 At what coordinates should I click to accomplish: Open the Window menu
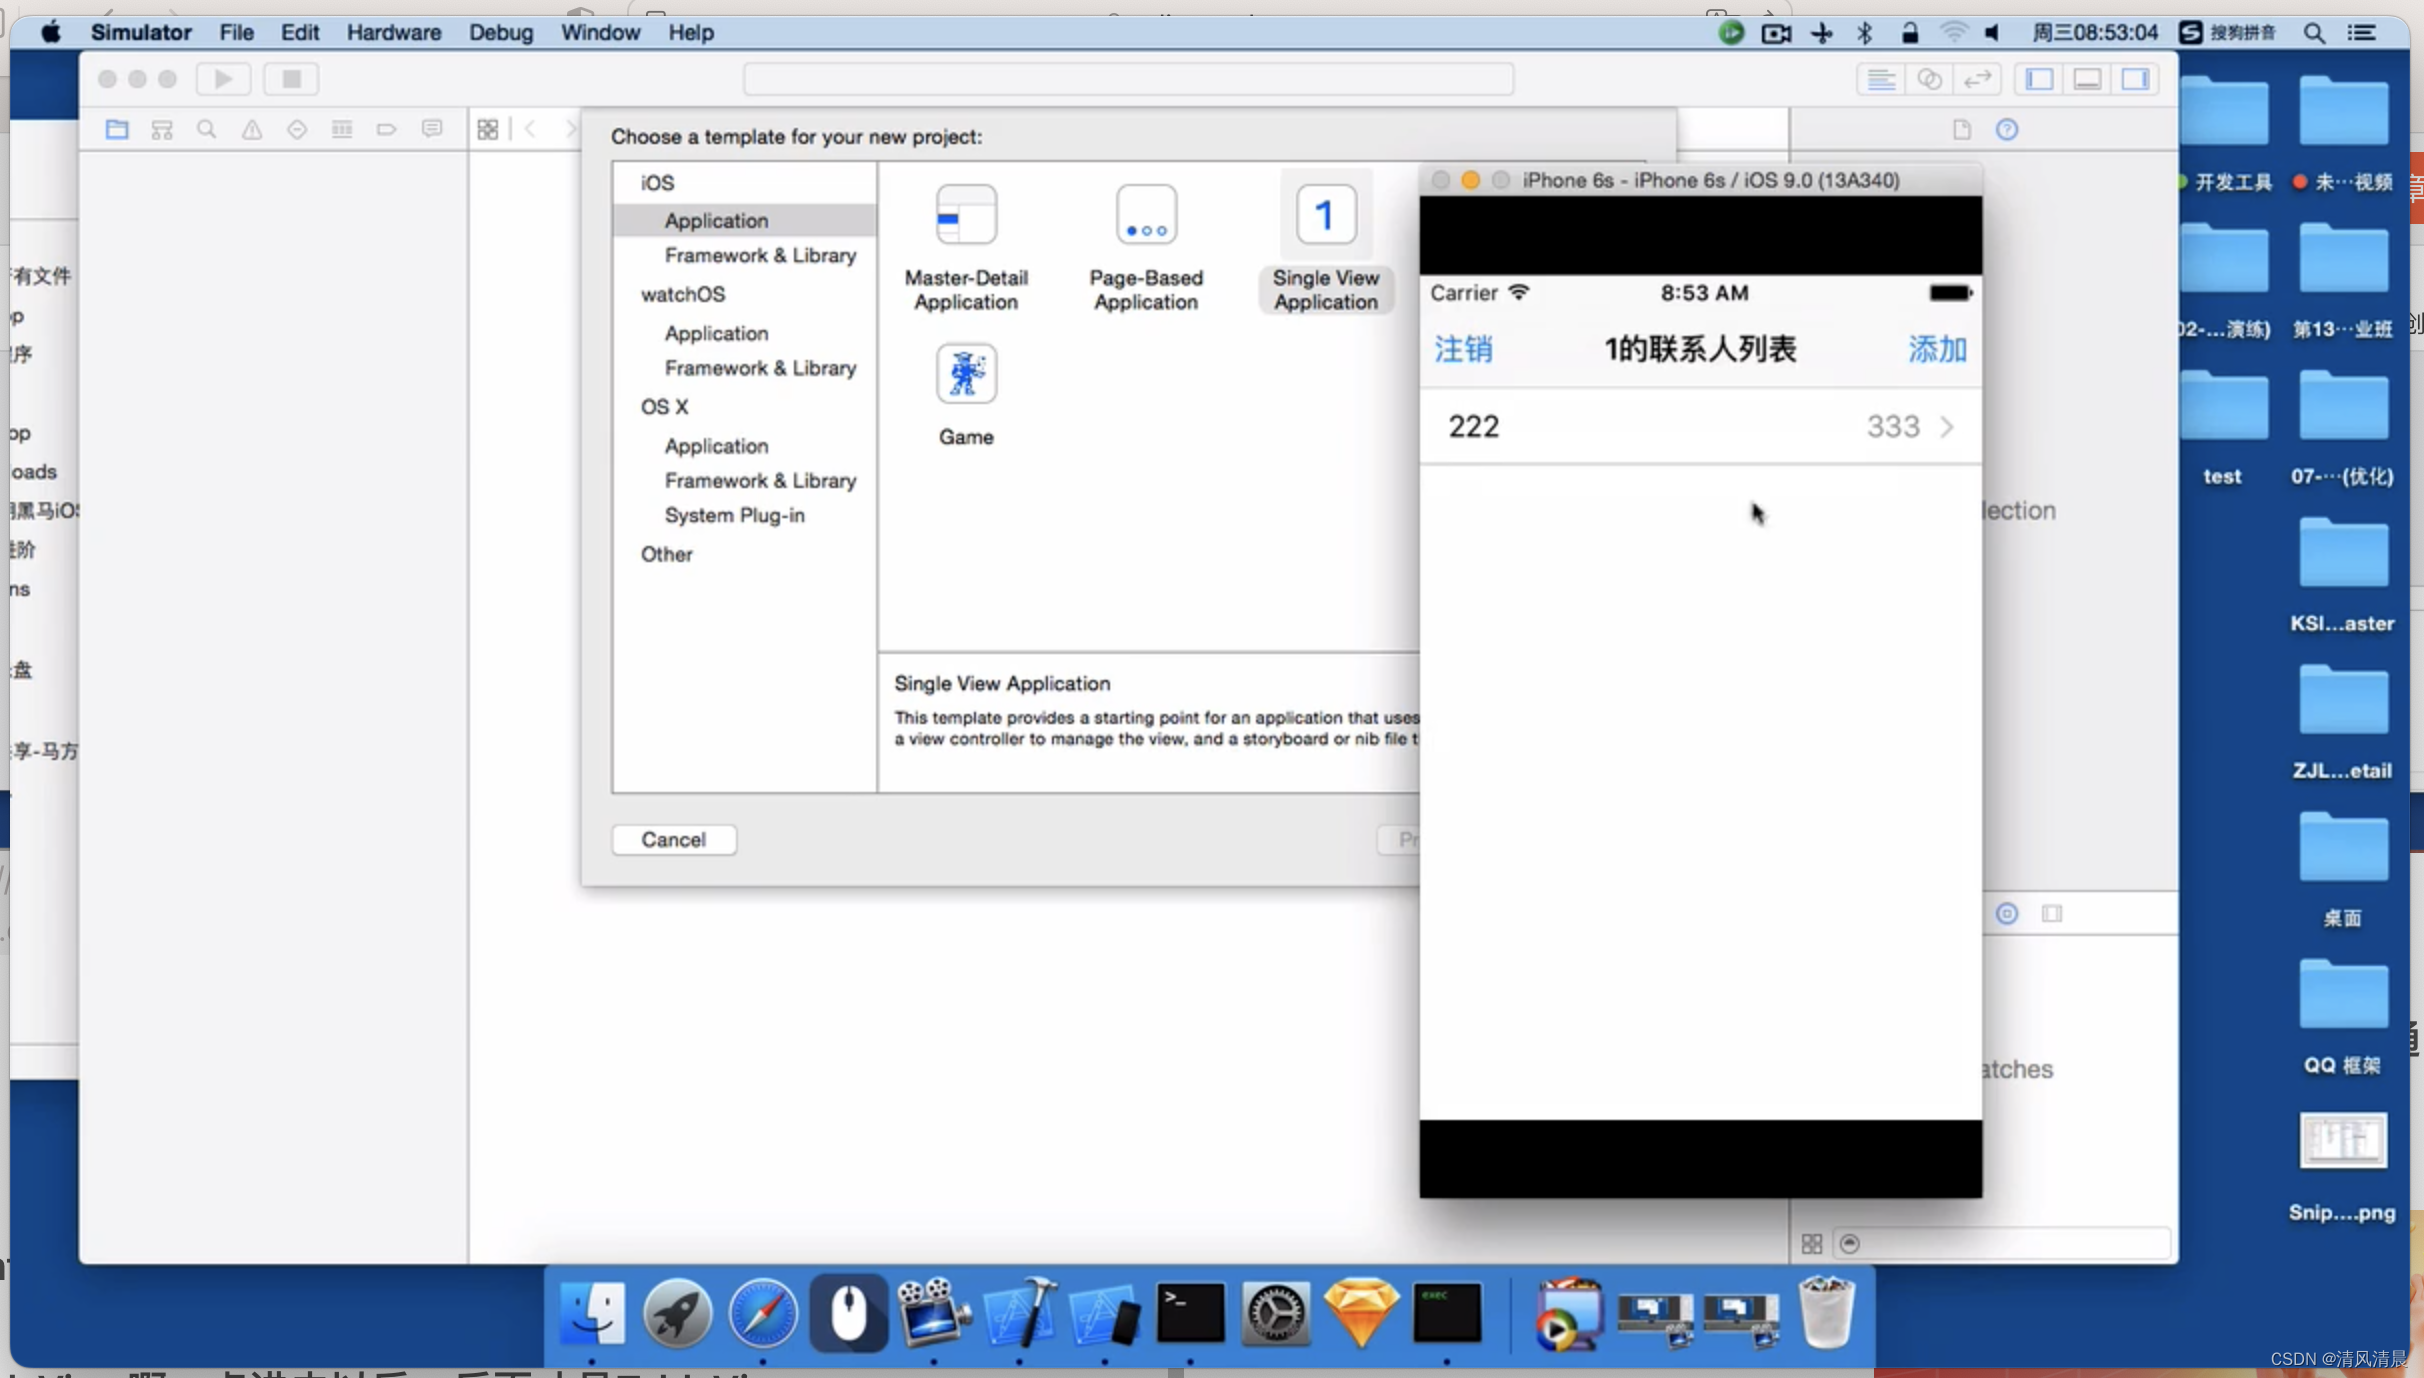pyautogui.click(x=600, y=32)
